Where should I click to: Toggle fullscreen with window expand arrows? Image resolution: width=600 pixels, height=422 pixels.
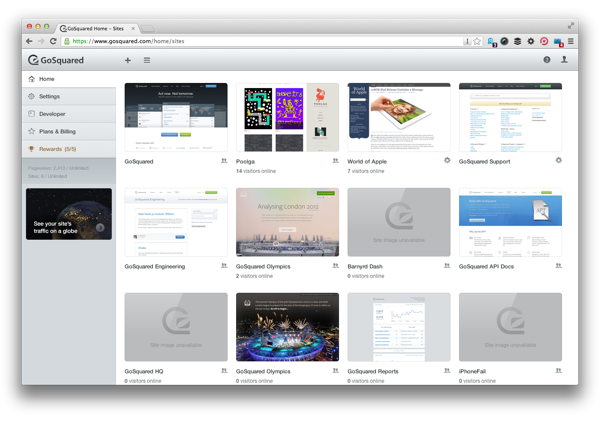[571, 26]
